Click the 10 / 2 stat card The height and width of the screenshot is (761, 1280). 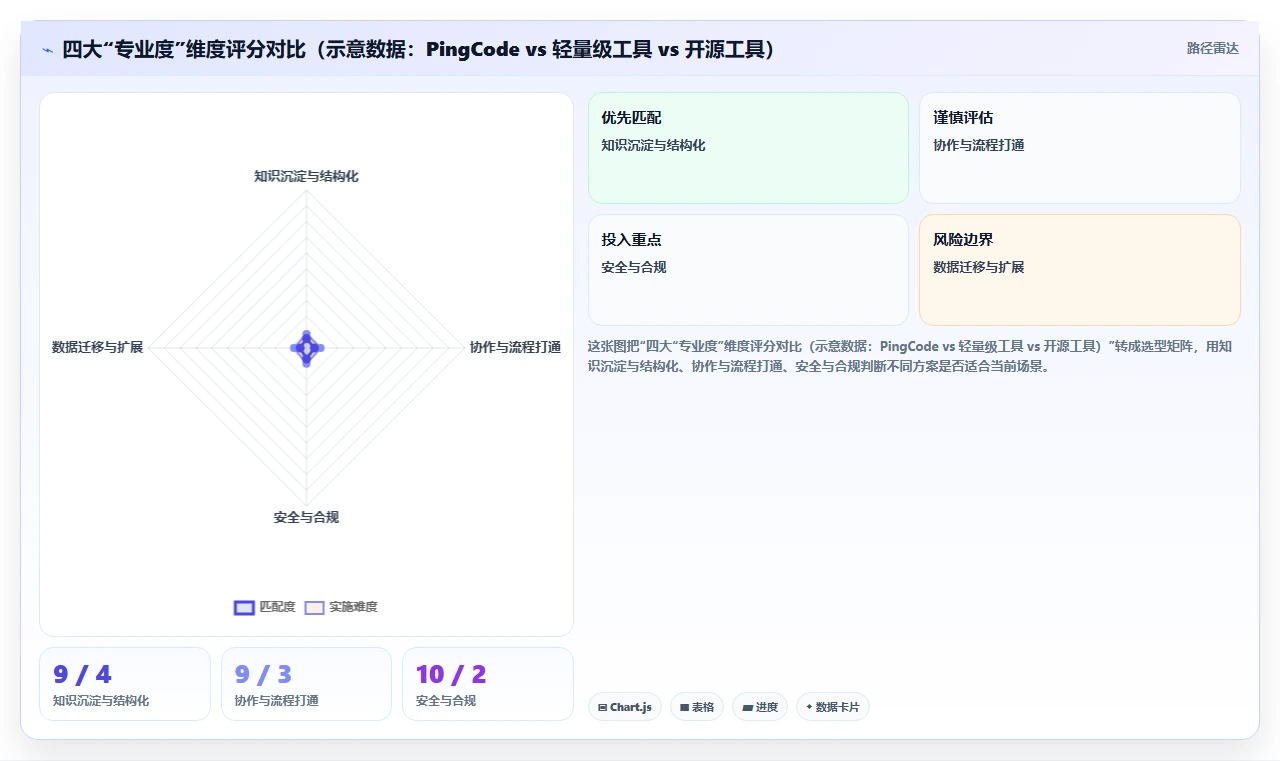pos(488,684)
